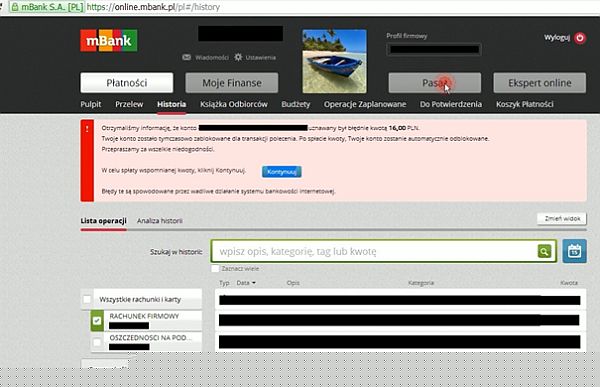
Task: Switch to Lista operacji tab
Action: pyautogui.click(x=103, y=221)
